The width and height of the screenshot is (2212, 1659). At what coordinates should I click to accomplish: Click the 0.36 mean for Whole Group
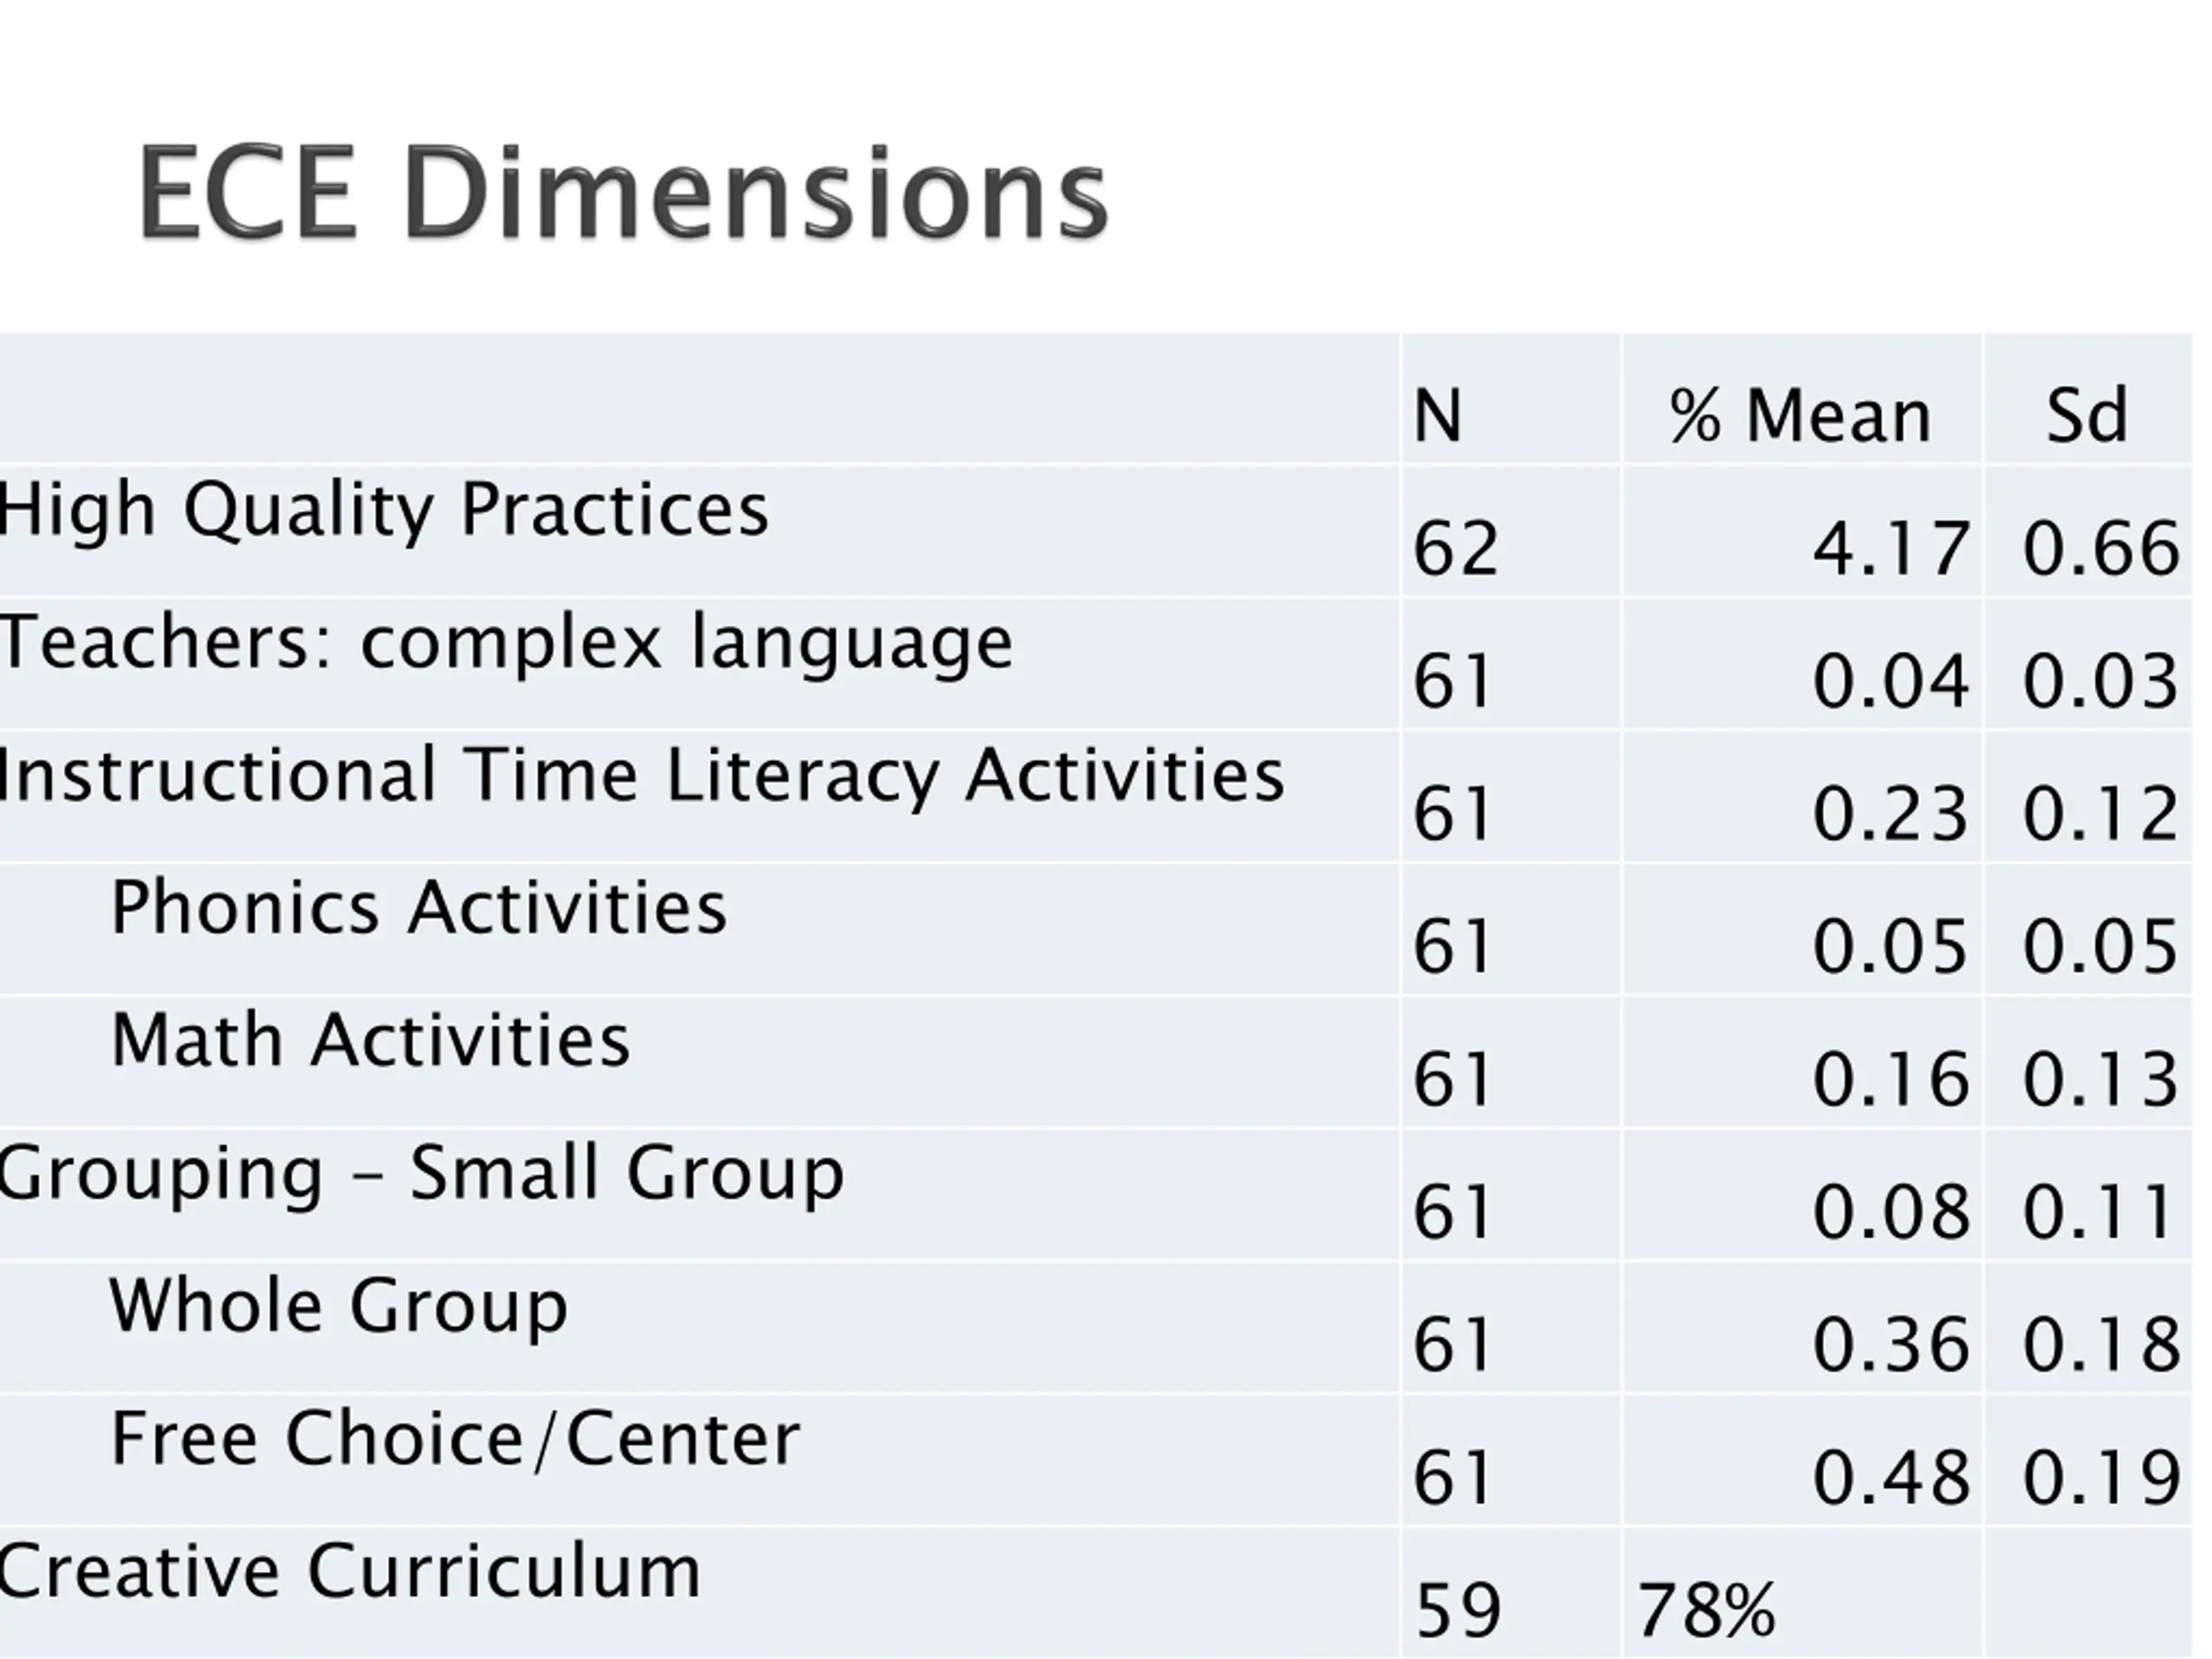pyautogui.click(x=1890, y=1345)
